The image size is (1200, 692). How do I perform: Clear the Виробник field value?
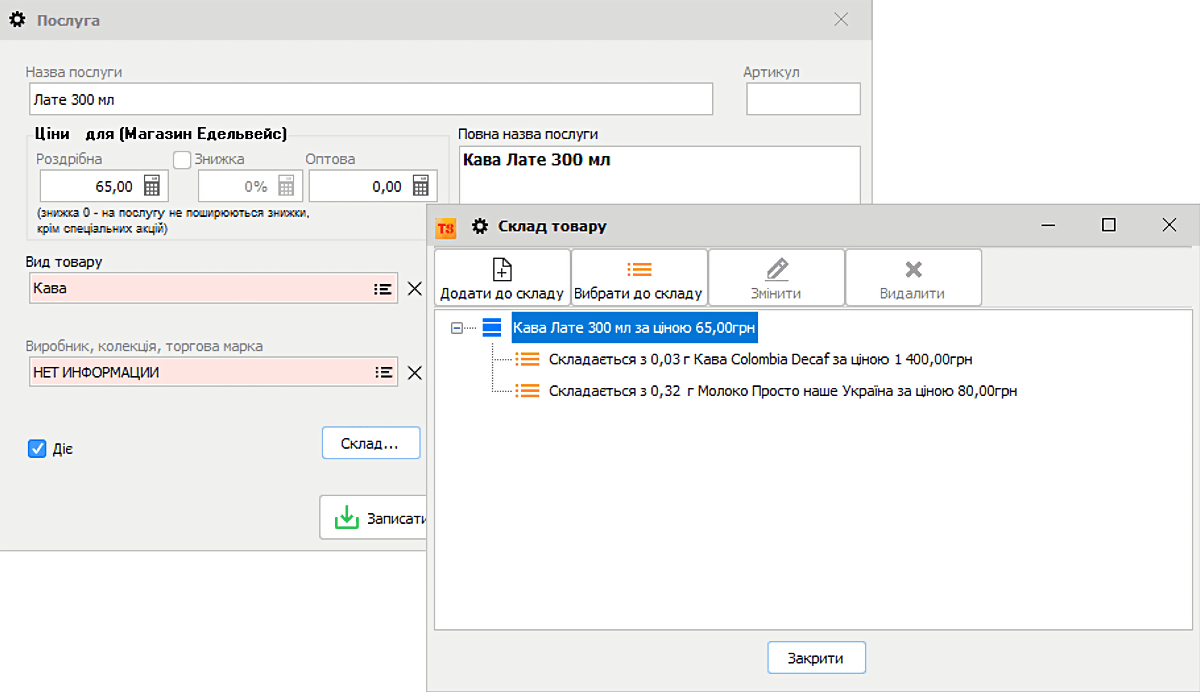coord(415,373)
